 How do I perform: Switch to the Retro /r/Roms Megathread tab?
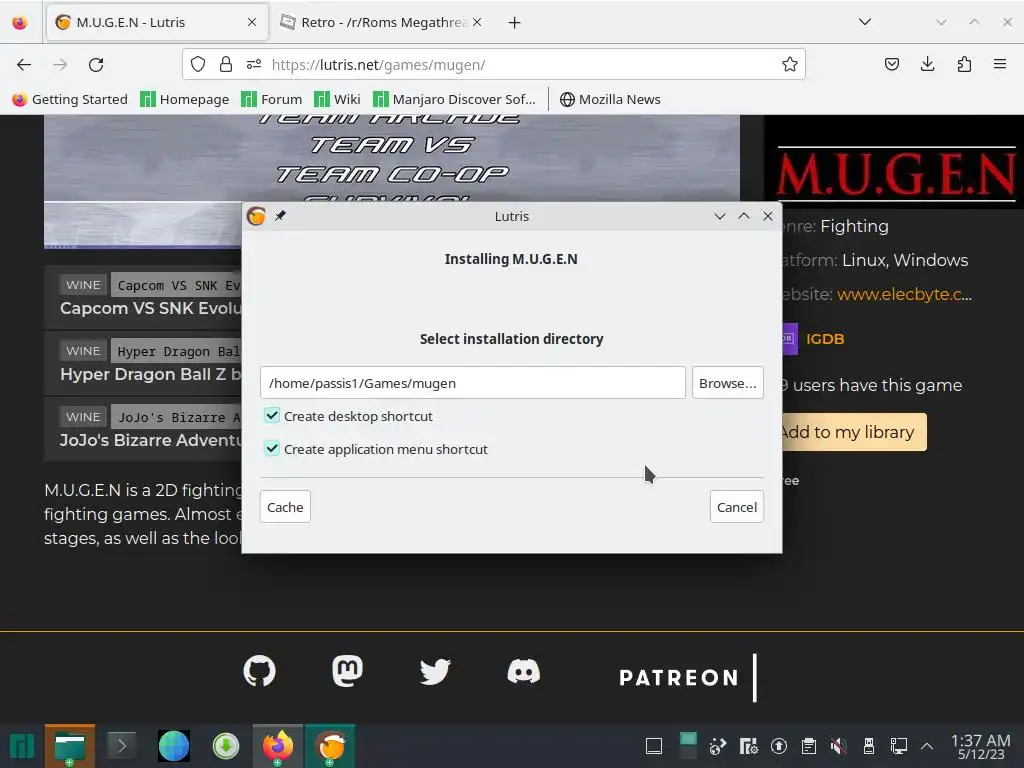[x=383, y=22]
